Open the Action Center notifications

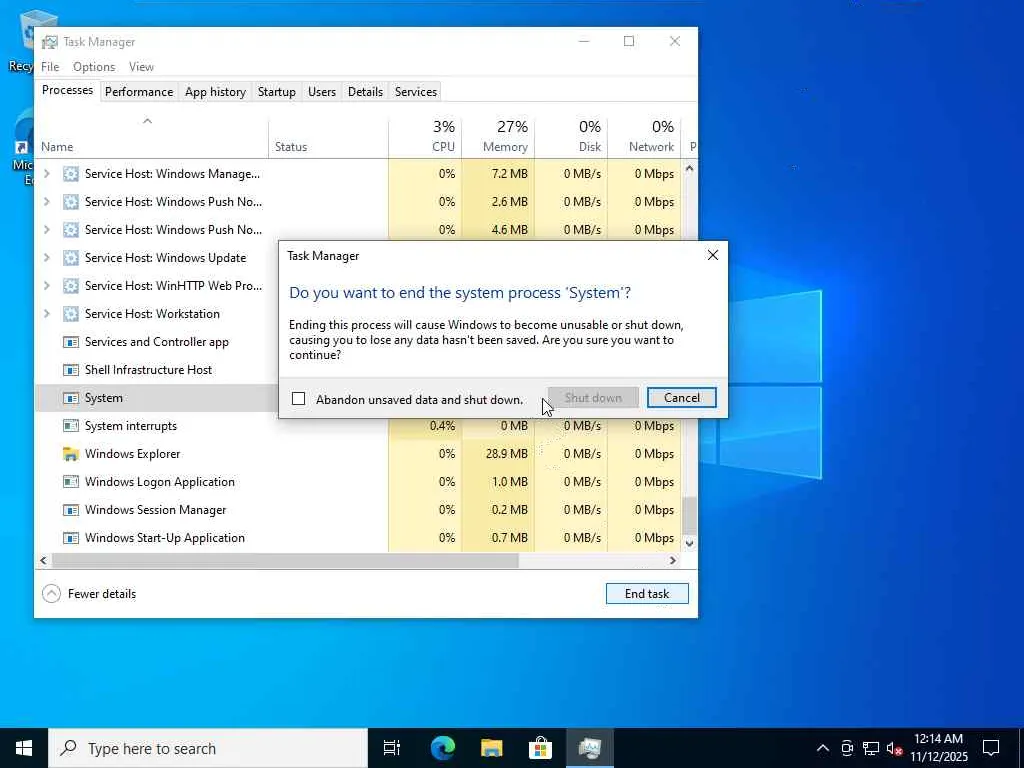991,748
